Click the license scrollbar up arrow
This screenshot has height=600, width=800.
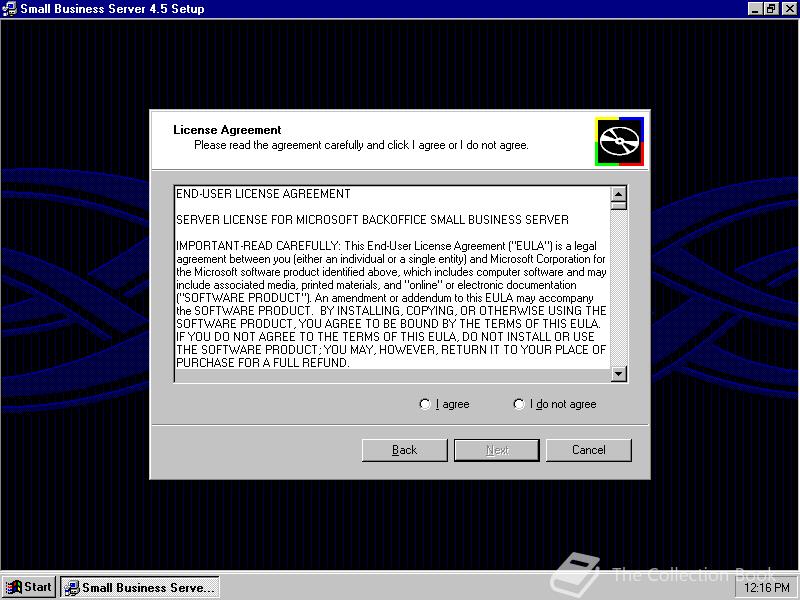[618, 194]
